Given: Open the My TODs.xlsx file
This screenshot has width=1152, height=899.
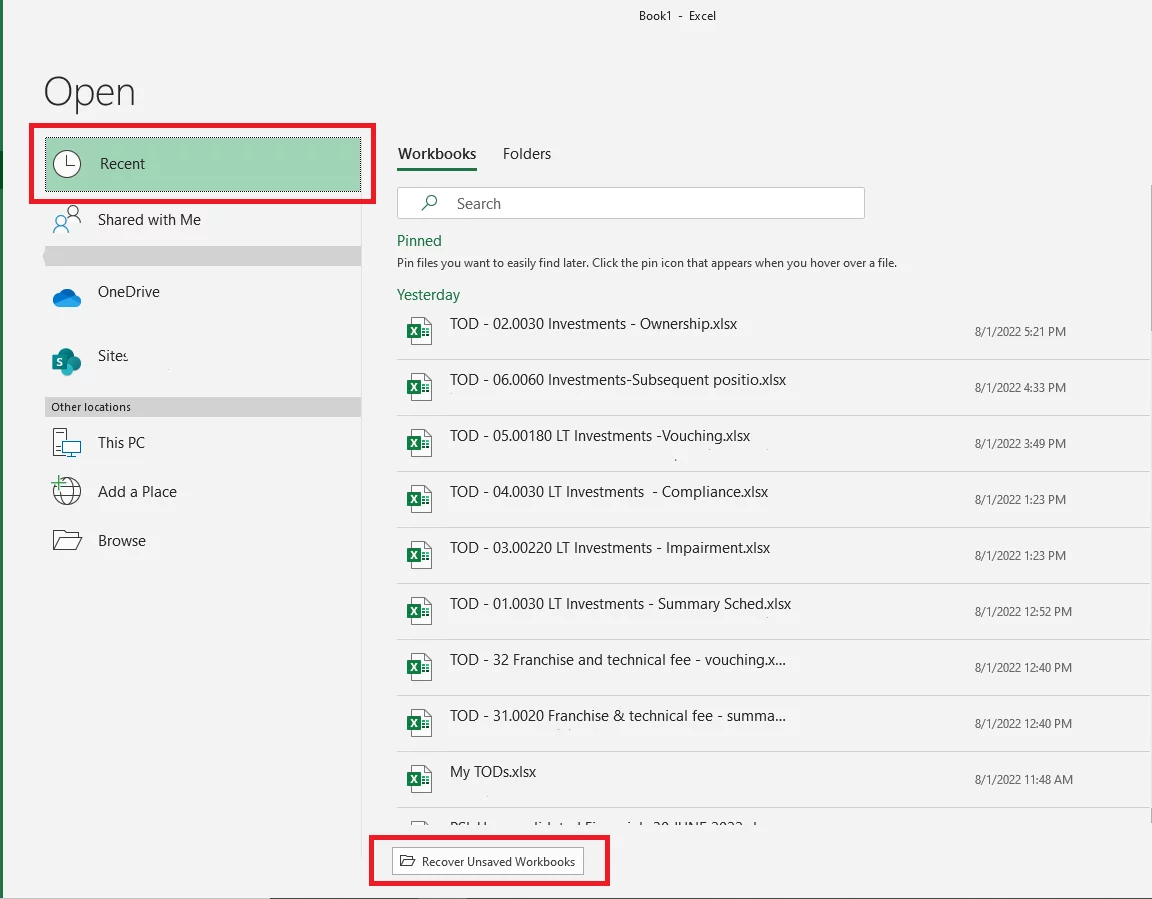Looking at the screenshot, I should (492, 771).
